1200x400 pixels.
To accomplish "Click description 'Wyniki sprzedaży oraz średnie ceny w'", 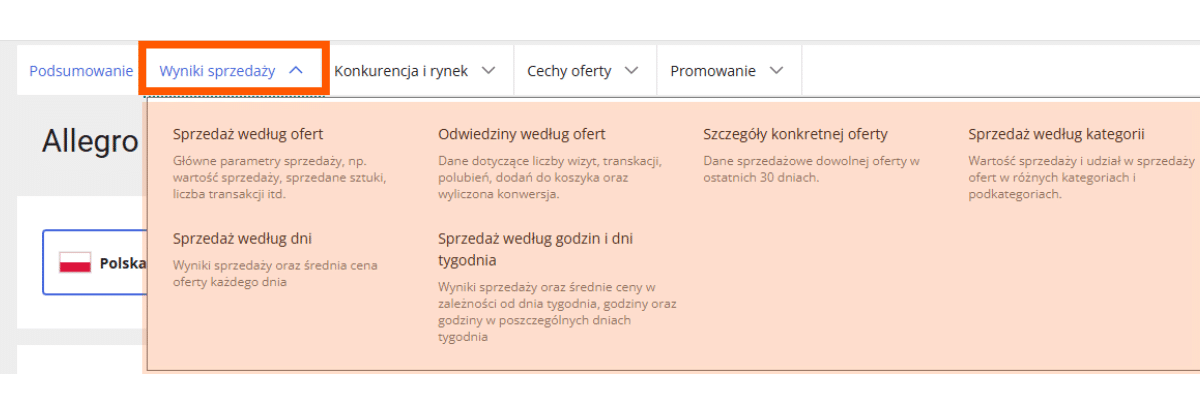I will 557,312.
